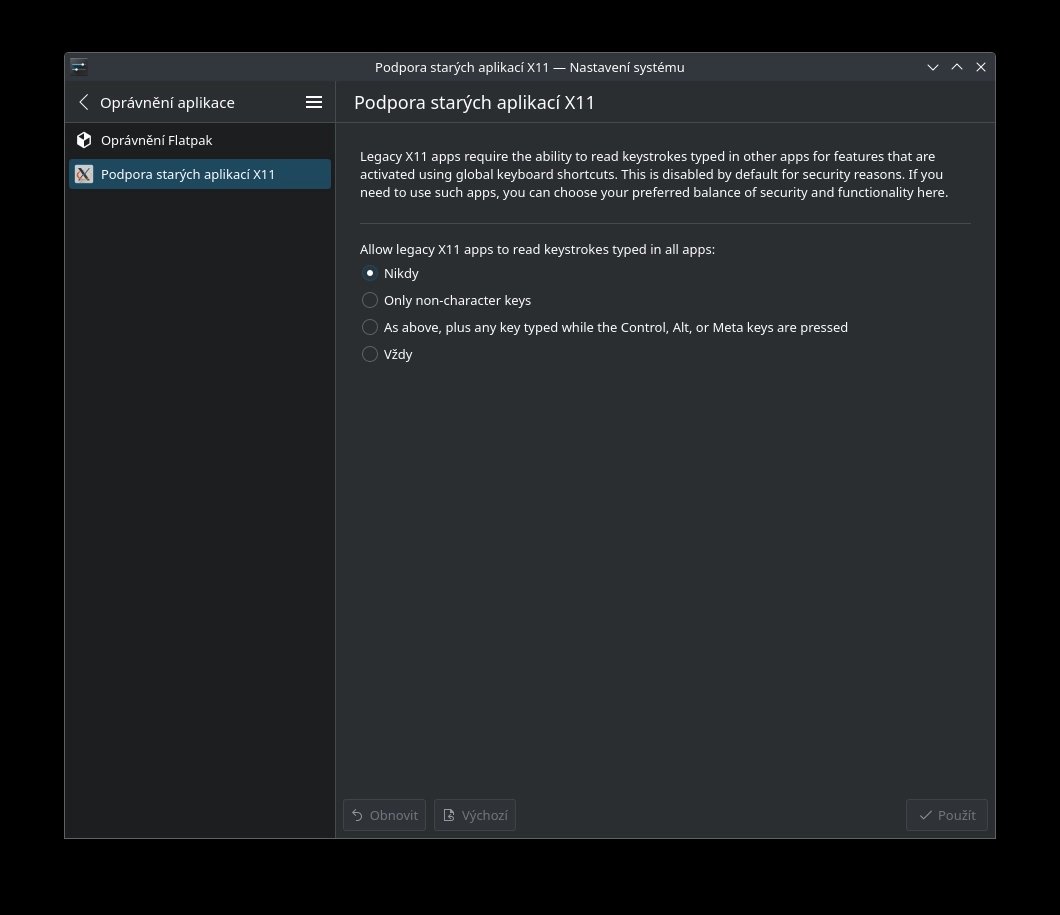Select Only non-character keys option
1060x915 pixels.
point(370,300)
